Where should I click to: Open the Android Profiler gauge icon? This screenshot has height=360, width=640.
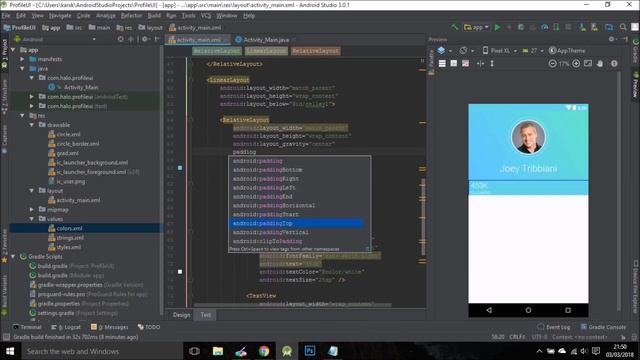click(x=544, y=27)
